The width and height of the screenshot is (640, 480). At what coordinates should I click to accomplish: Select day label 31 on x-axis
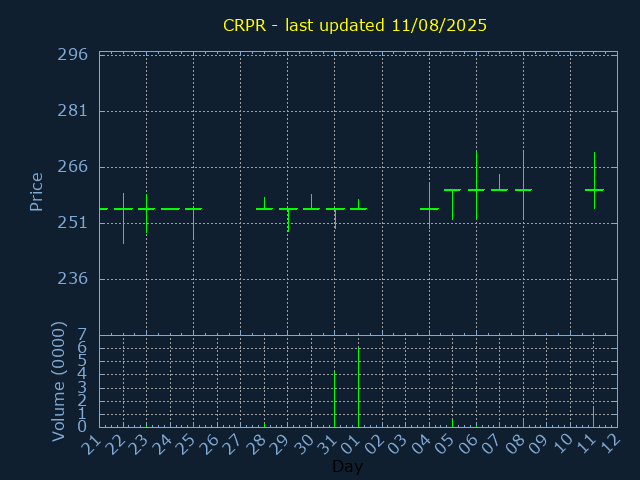326,444
